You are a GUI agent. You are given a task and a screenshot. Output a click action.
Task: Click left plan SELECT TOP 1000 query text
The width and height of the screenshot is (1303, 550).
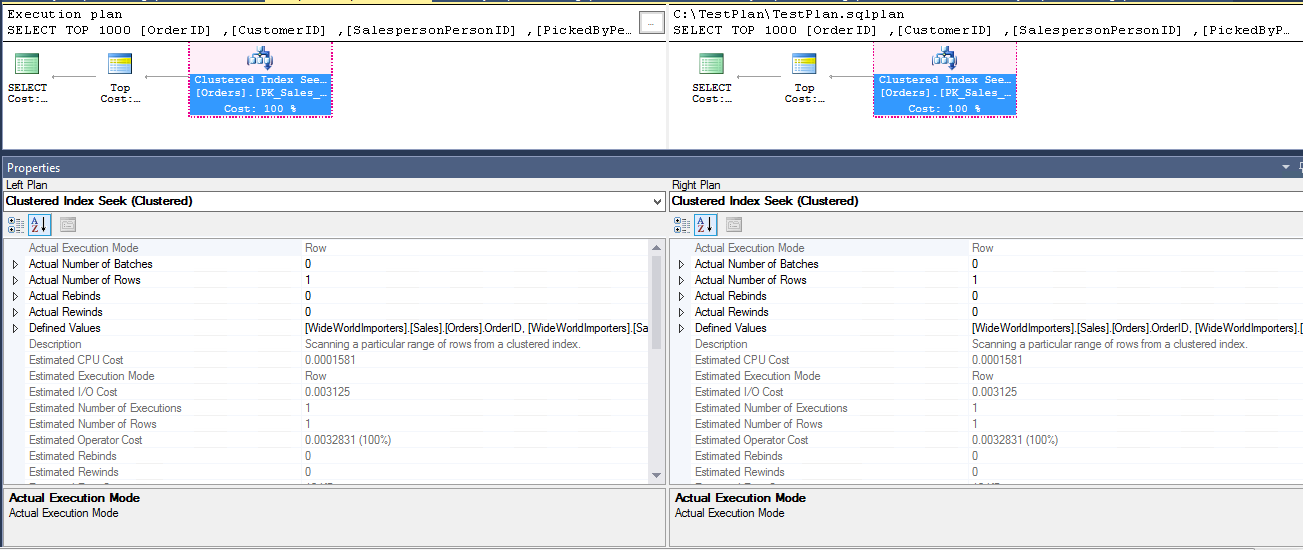320,30
